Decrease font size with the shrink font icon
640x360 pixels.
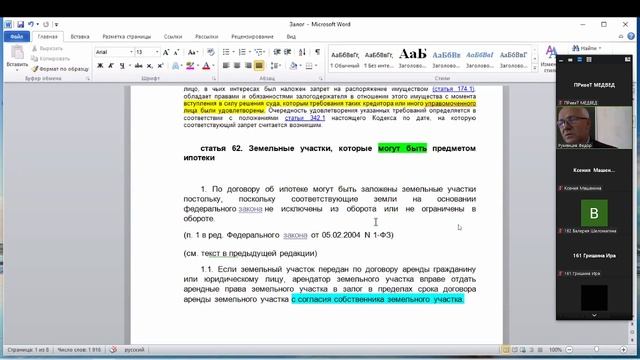pos(176,52)
